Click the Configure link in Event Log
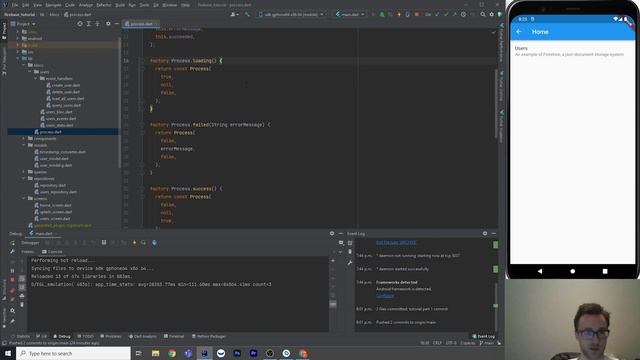The image size is (640, 360). (x=384, y=296)
